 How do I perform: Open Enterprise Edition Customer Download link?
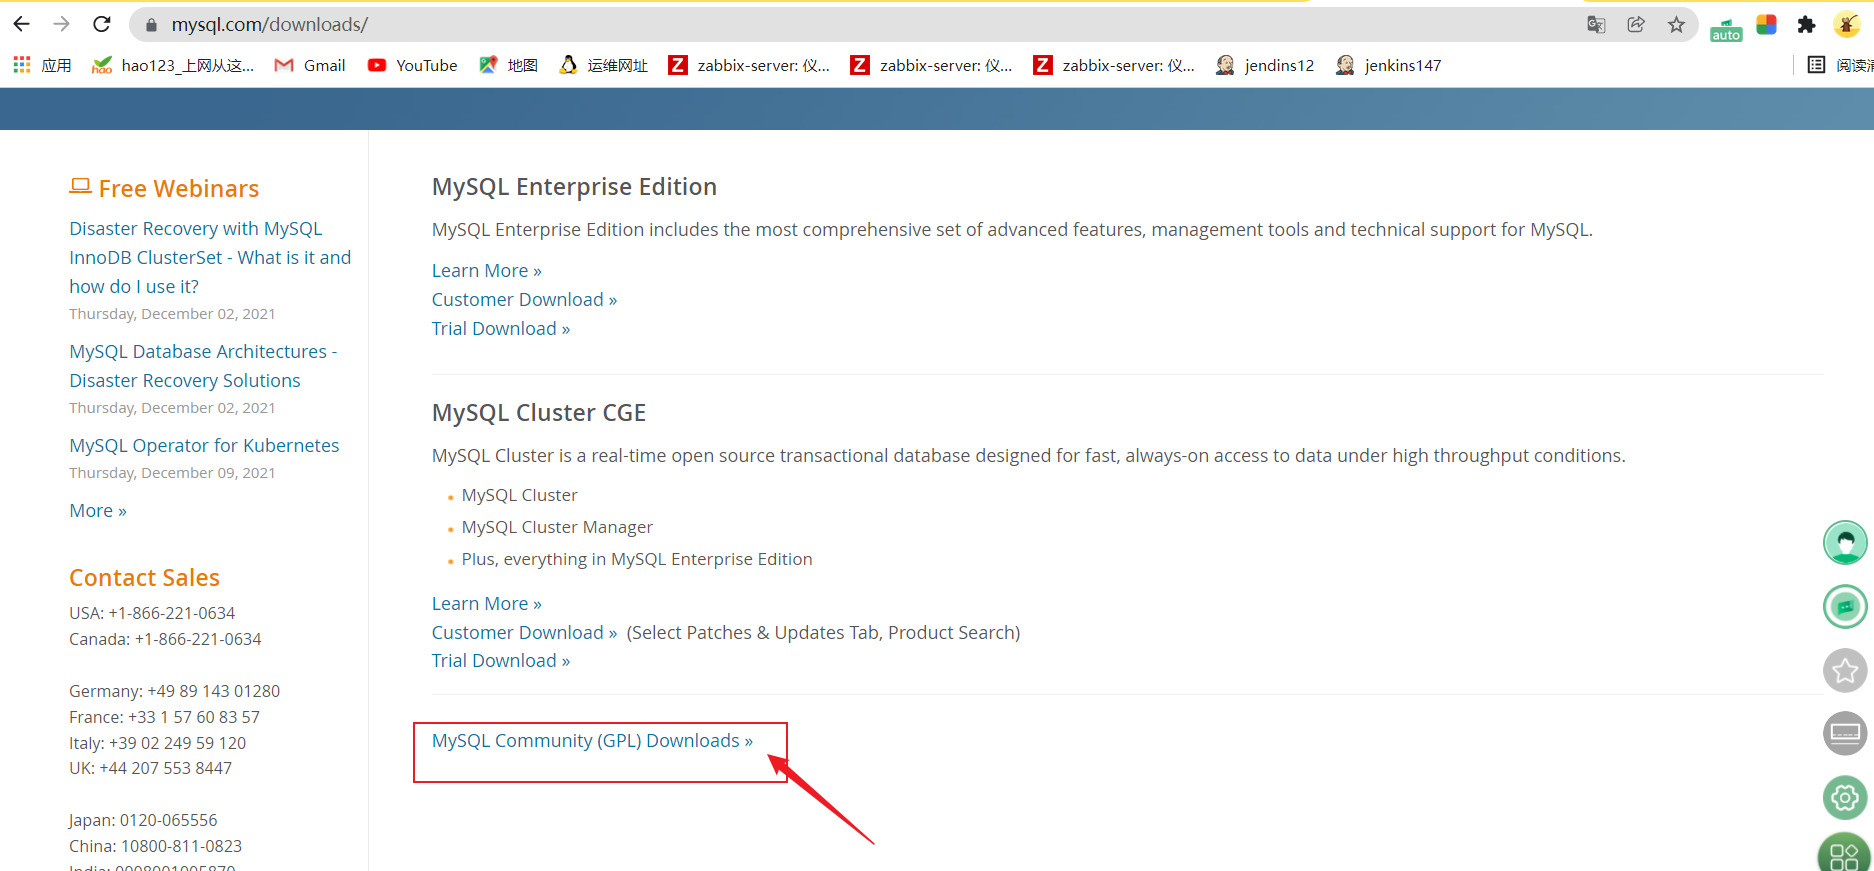point(524,299)
